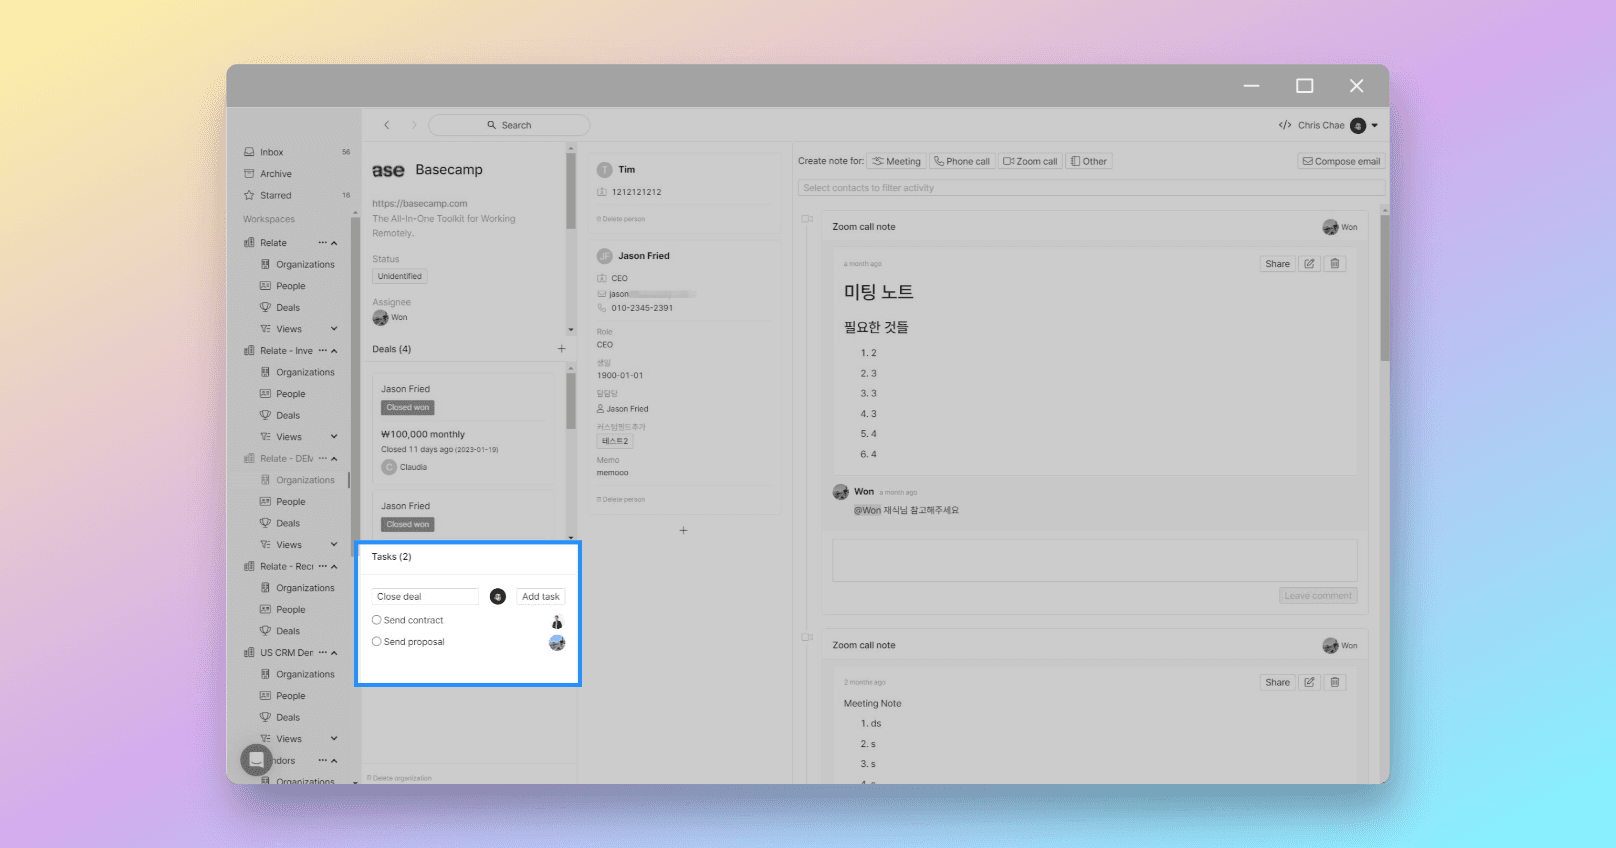Click the plus icon next to Deals (4)

(561, 349)
